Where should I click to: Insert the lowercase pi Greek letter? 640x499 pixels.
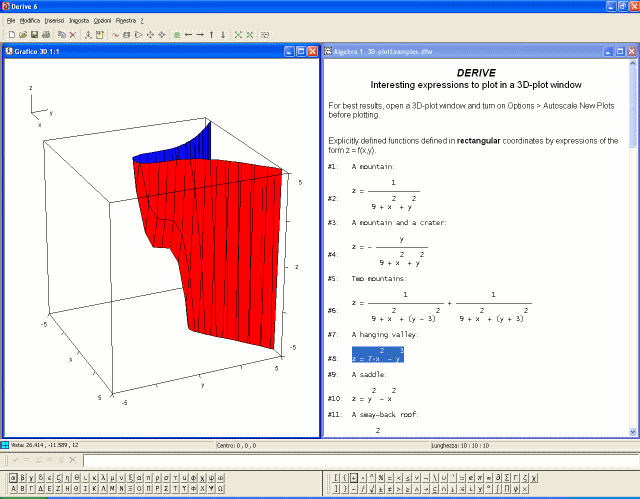coord(148,477)
